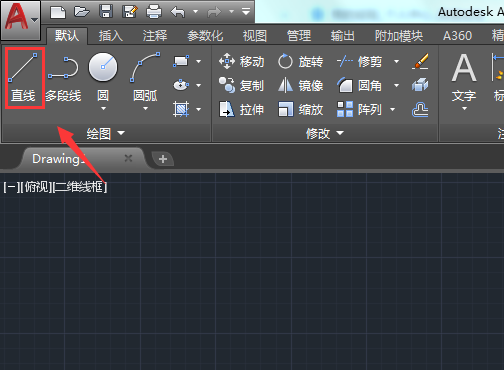The image size is (504, 370).
Task: Select the Drawing file tab
Action: pos(83,159)
